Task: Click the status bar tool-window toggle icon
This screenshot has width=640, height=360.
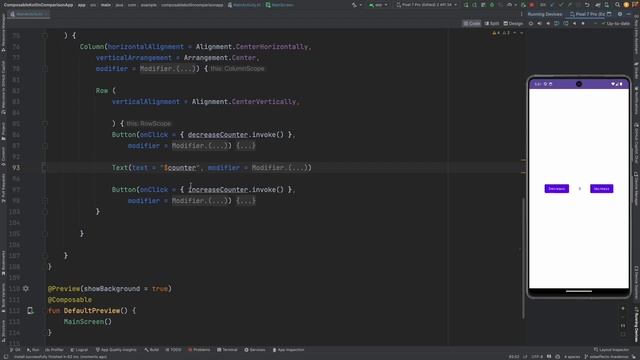Action: [5, 357]
